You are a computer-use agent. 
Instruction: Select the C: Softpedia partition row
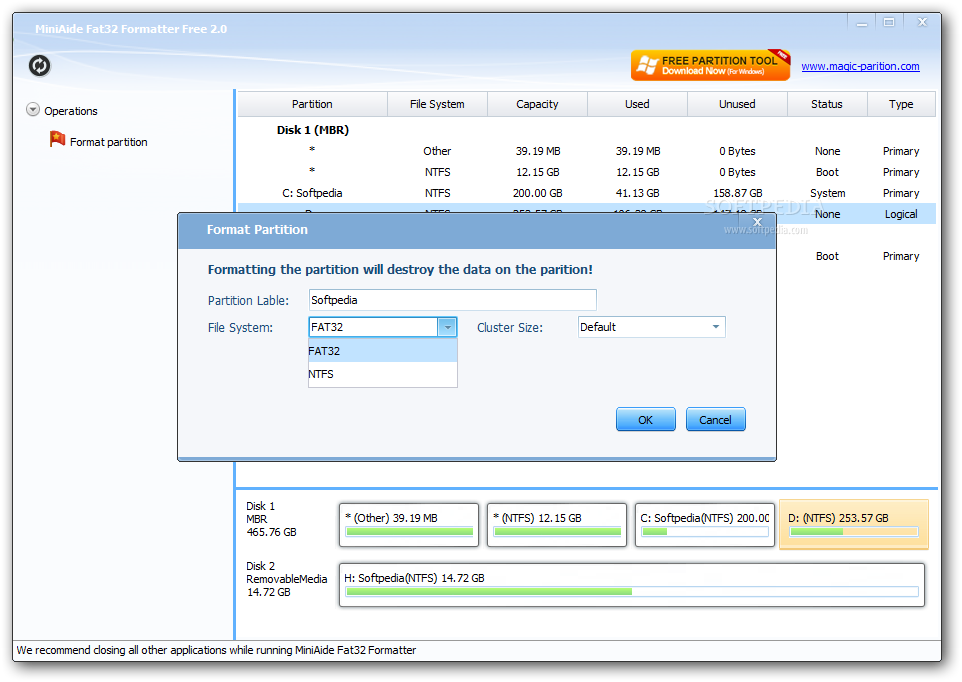pos(587,193)
